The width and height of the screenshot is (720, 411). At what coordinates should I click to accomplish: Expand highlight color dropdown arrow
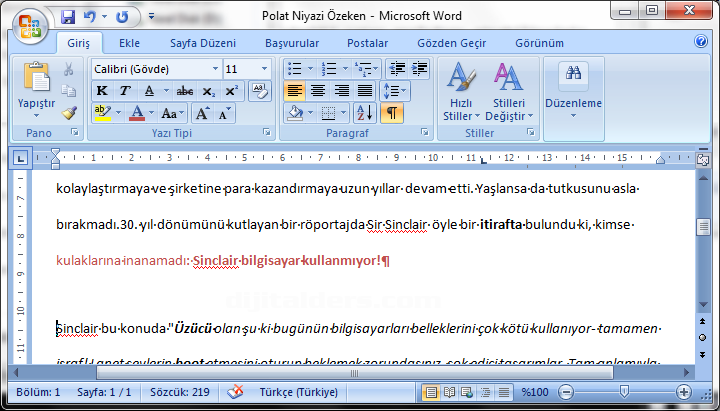click(x=119, y=113)
